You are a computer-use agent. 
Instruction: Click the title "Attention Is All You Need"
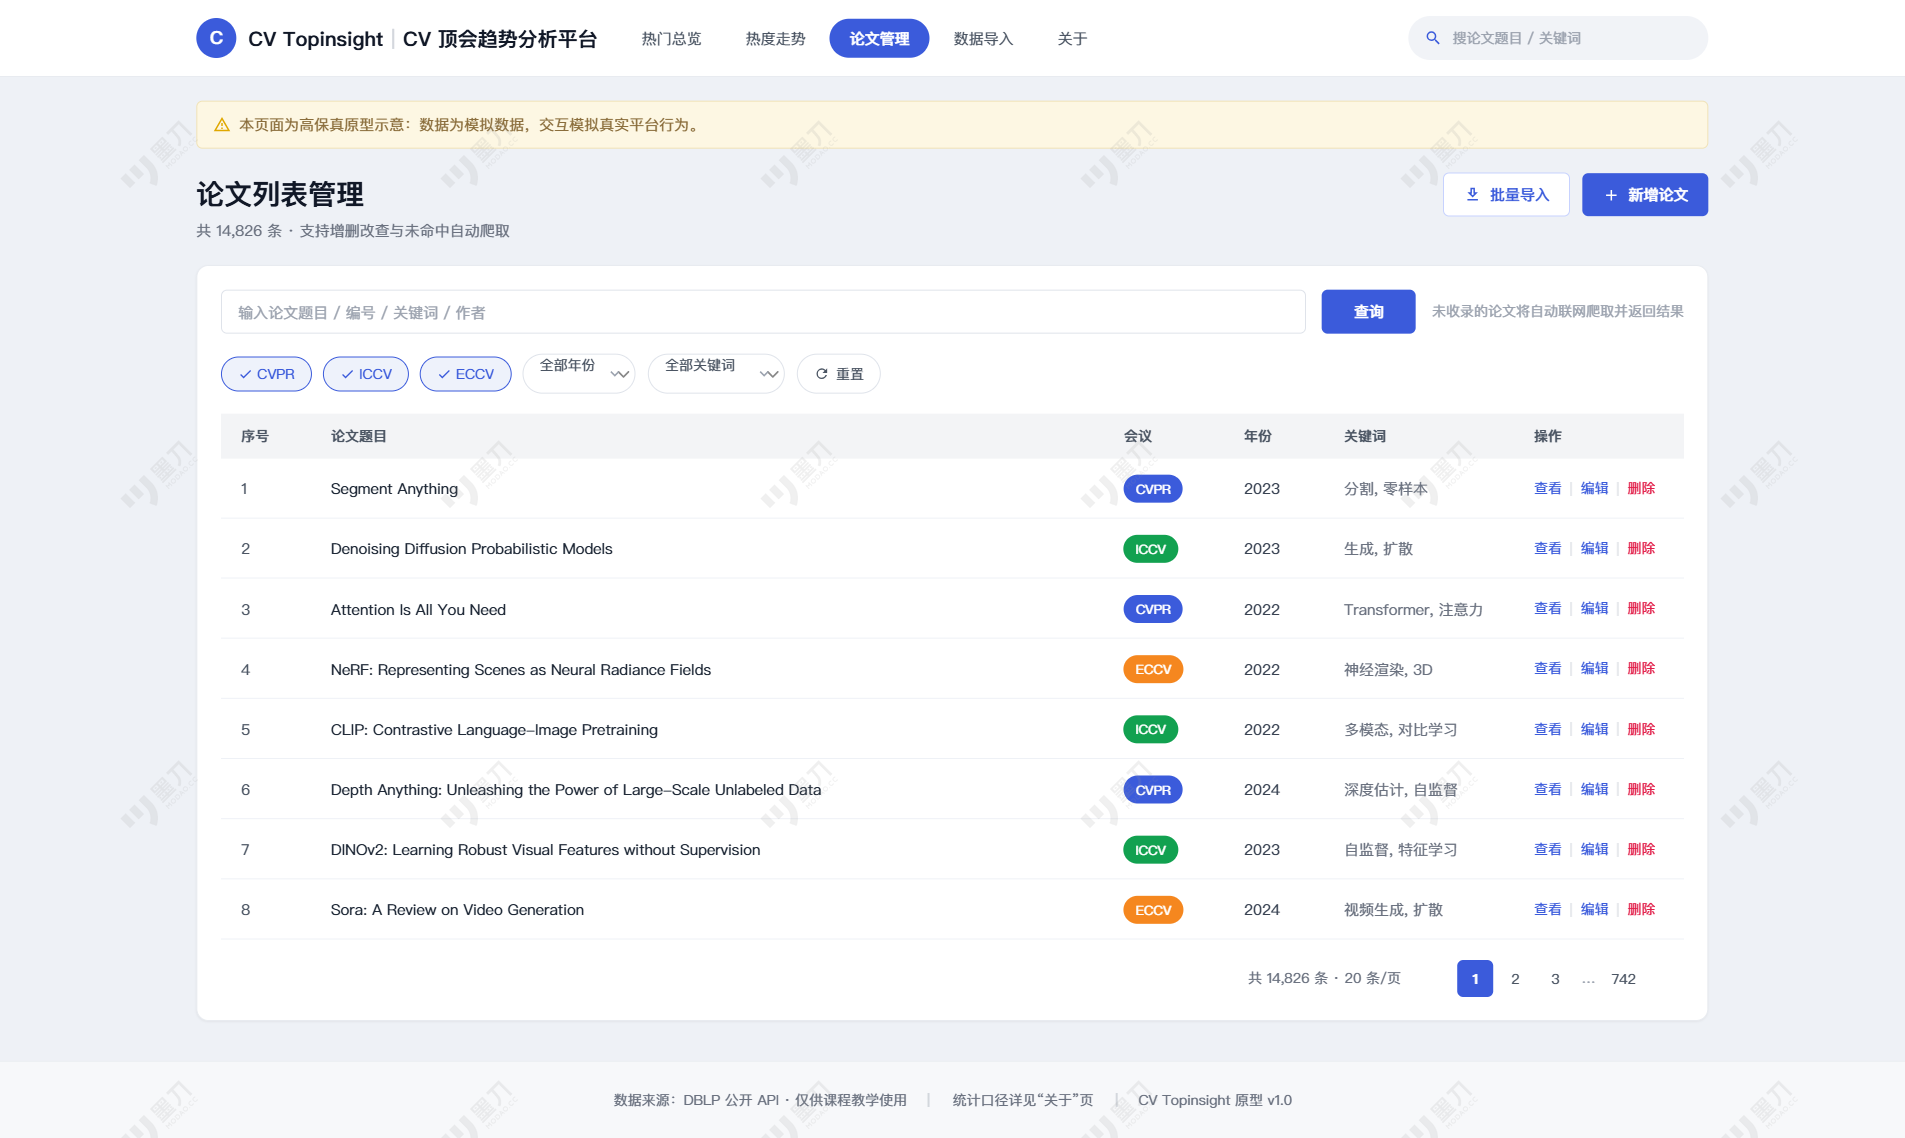point(418,610)
